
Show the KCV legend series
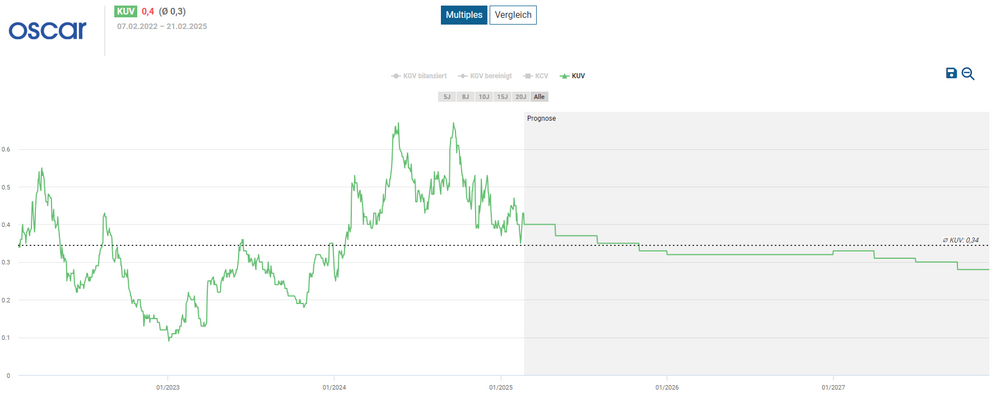coord(538,76)
